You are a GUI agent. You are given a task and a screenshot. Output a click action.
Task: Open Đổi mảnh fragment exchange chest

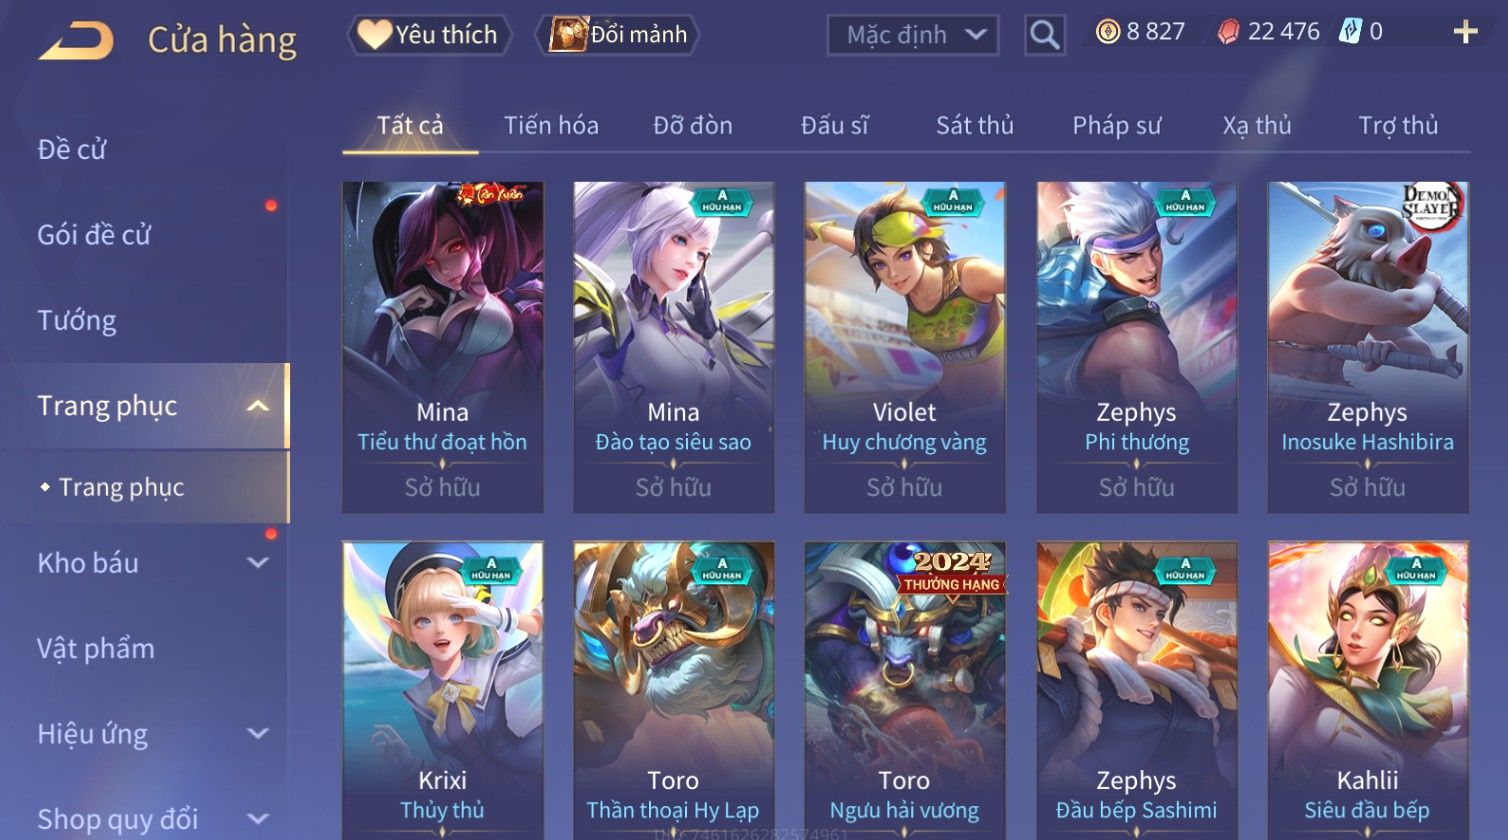pyautogui.click(x=568, y=35)
